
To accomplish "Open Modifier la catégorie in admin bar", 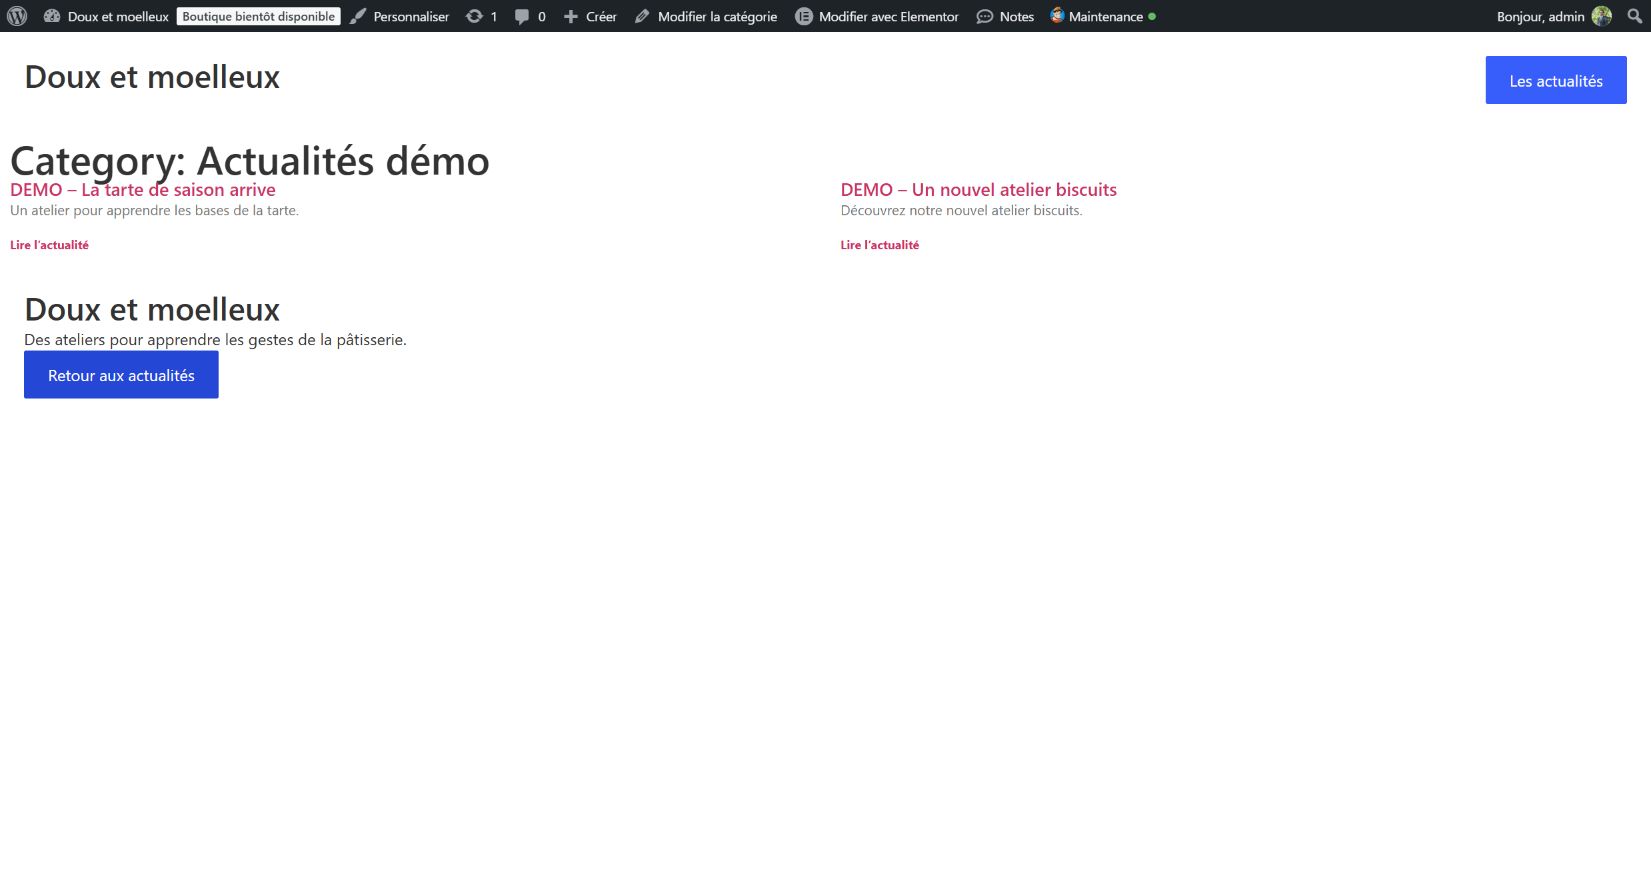I will coord(706,16).
